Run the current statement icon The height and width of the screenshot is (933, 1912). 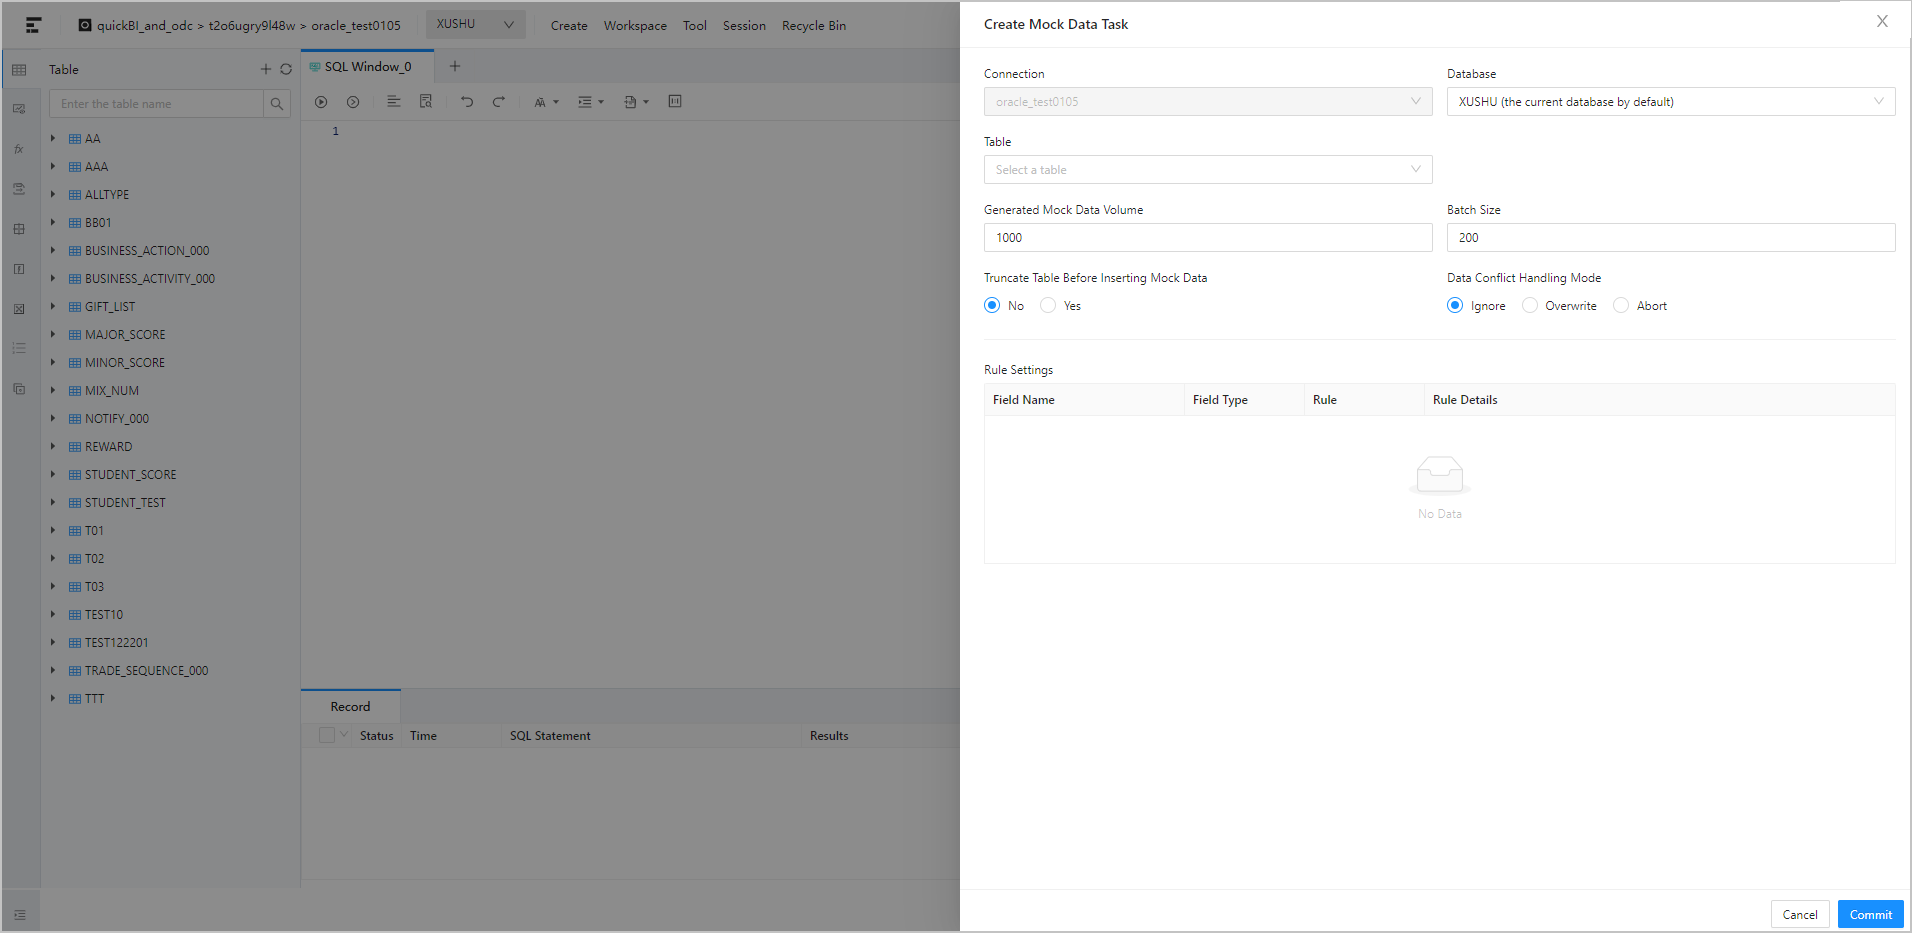tap(353, 102)
